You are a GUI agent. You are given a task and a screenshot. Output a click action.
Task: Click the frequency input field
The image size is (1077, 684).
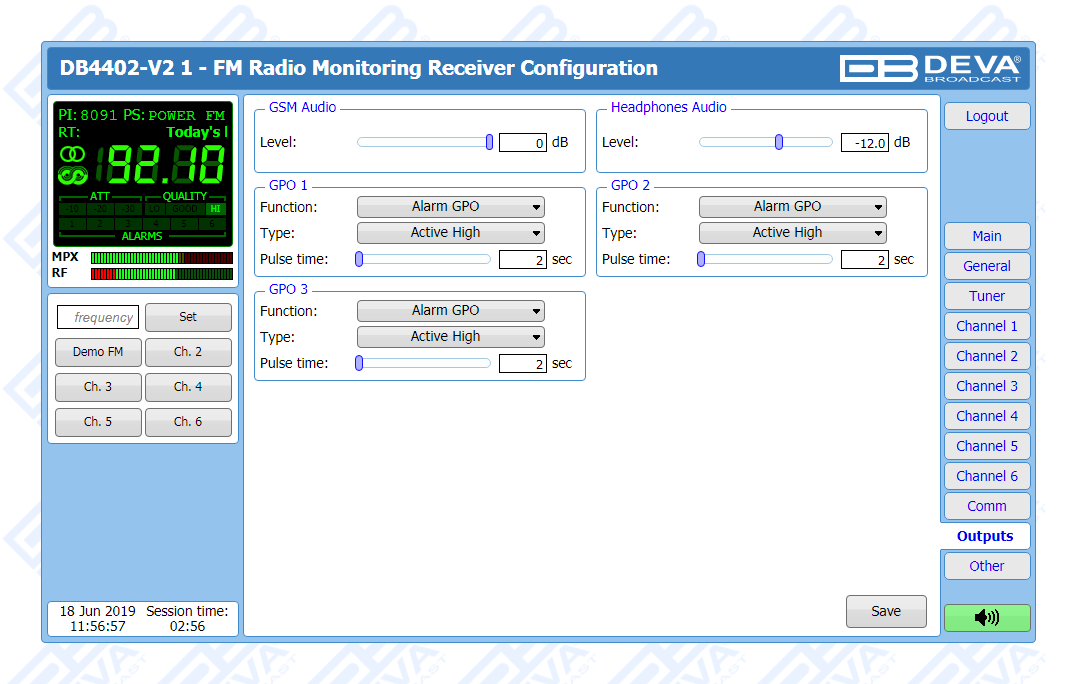(98, 318)
